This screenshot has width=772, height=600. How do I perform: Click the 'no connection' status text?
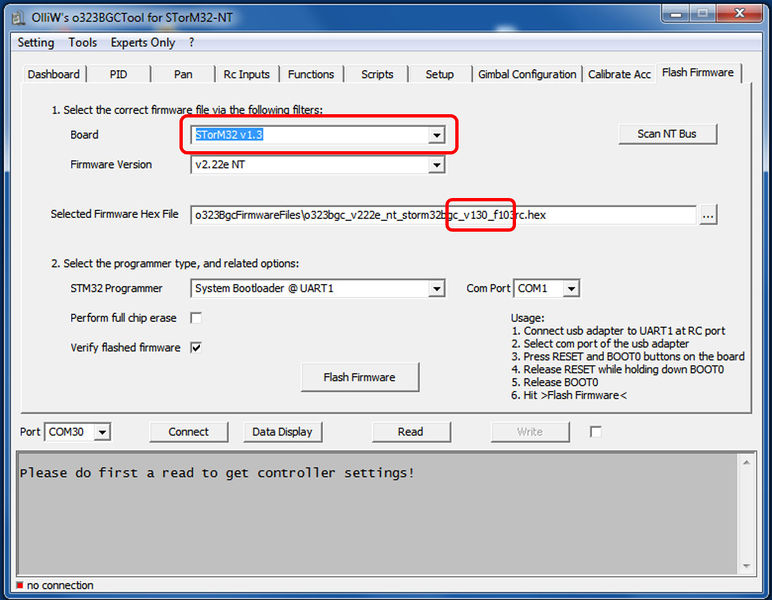(x=60, y=585)
